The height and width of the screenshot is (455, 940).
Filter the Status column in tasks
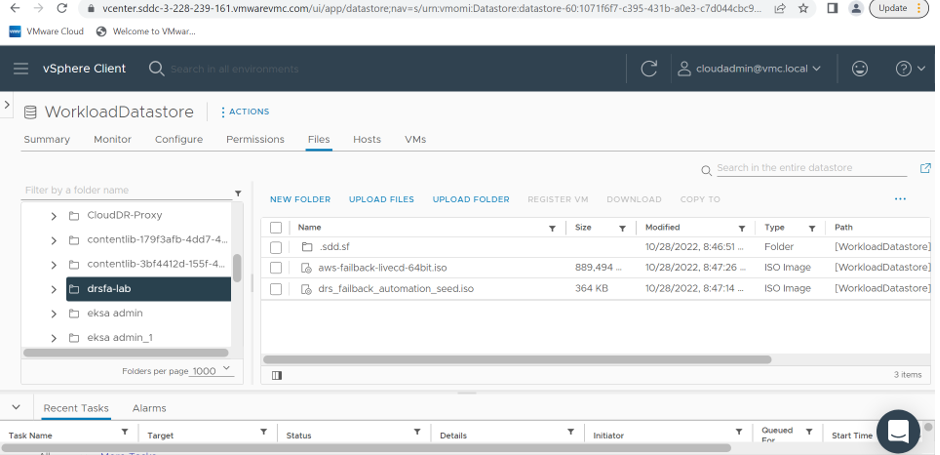pos(417,432)
